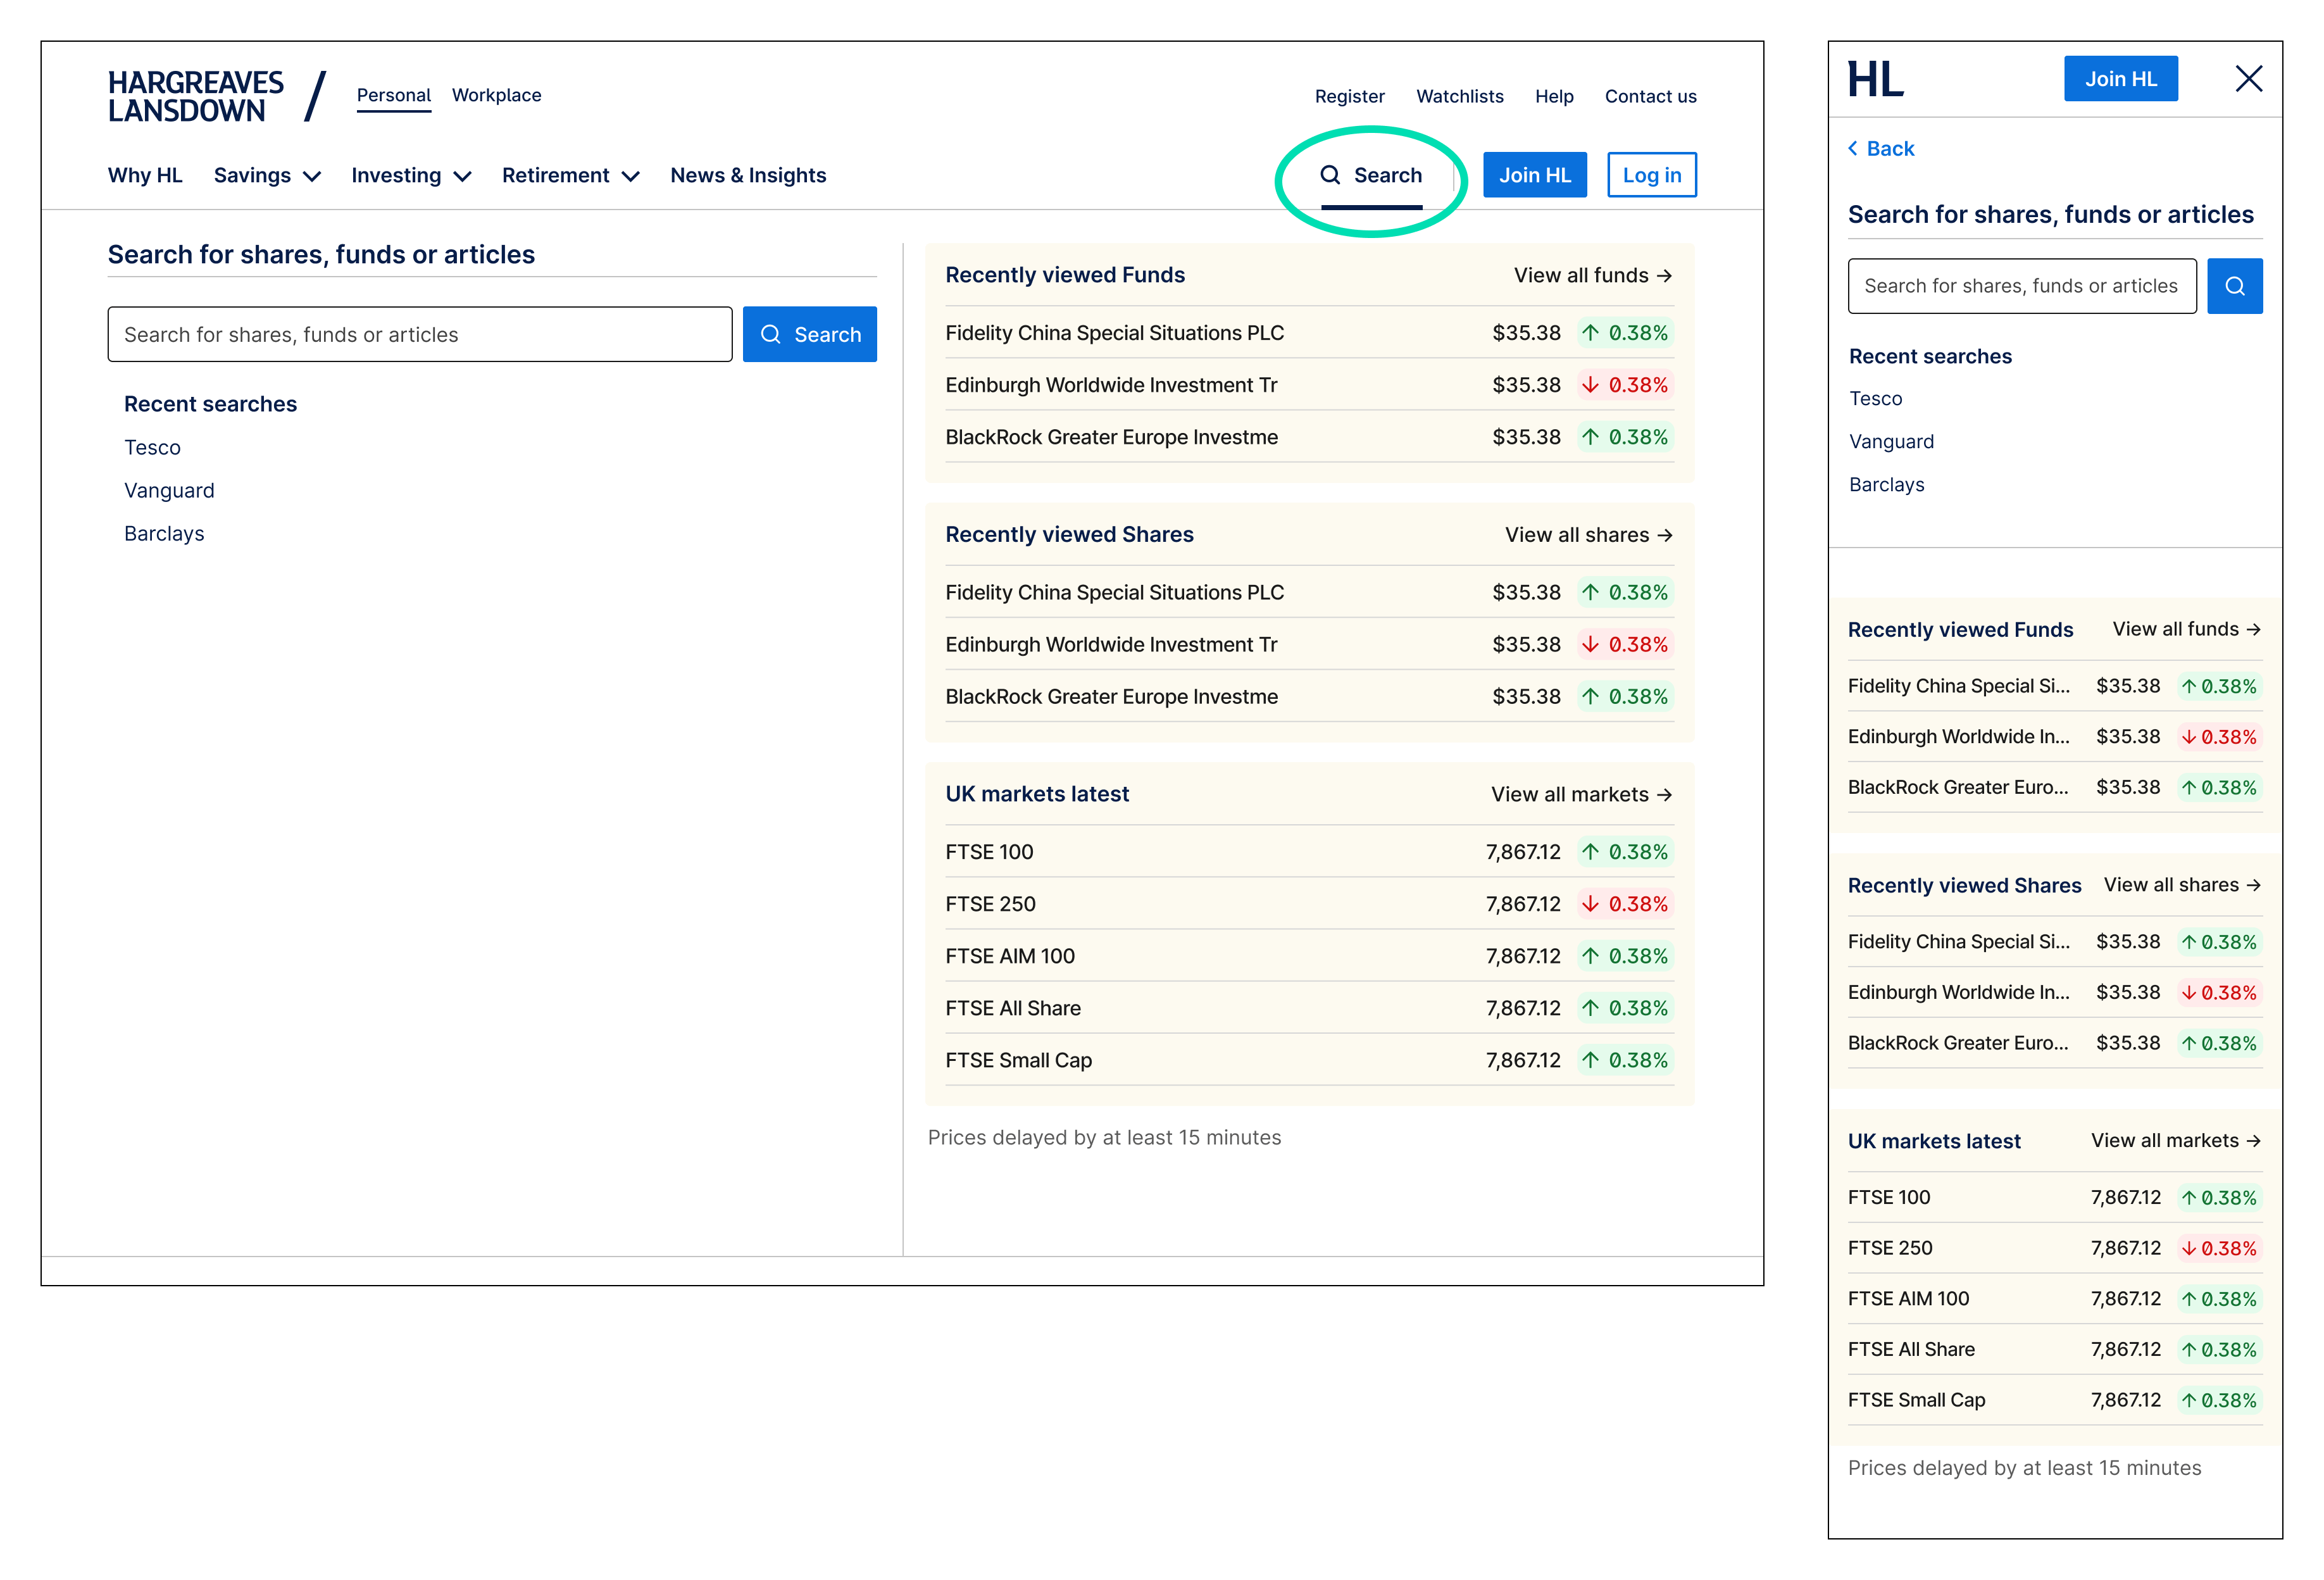
Task: Click the Hargreaves Lansdown logo
Action: [x=196, y=96]
